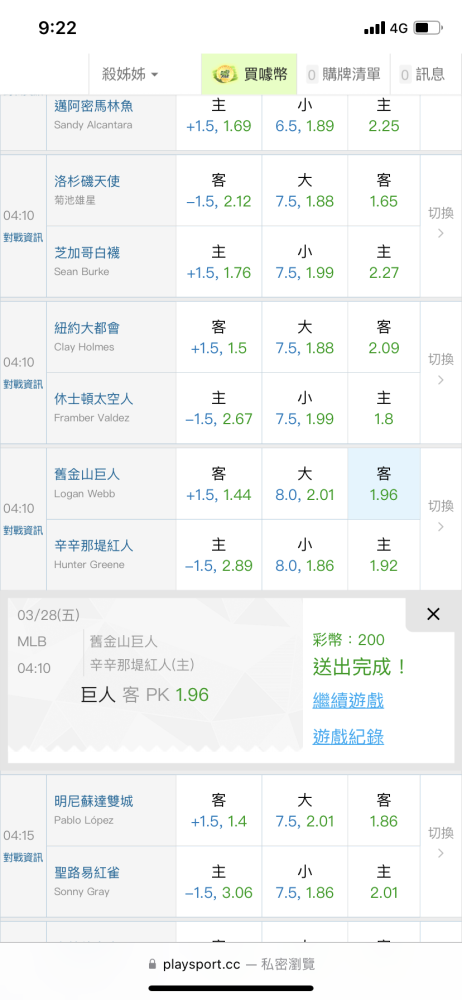Select 洛杉磯天使 大 7.5, 1.88 option
The image size is (462, 1000).
coord(304,191)
